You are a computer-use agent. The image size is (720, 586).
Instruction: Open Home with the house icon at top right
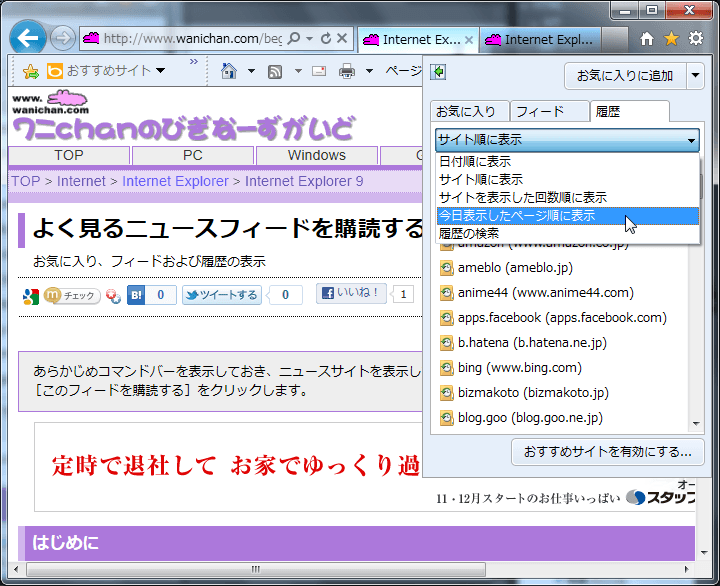(647, 39)
